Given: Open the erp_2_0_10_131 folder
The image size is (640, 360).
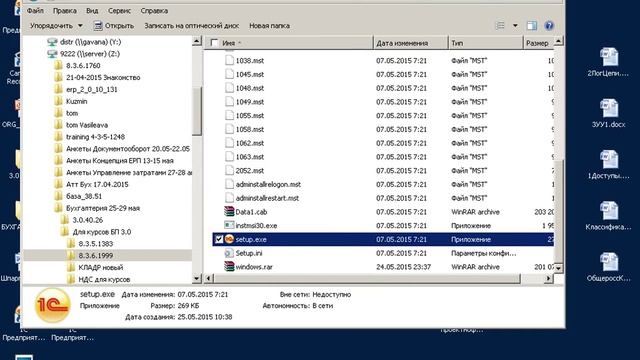Looking at the screenshot, I should click(86, 89).
